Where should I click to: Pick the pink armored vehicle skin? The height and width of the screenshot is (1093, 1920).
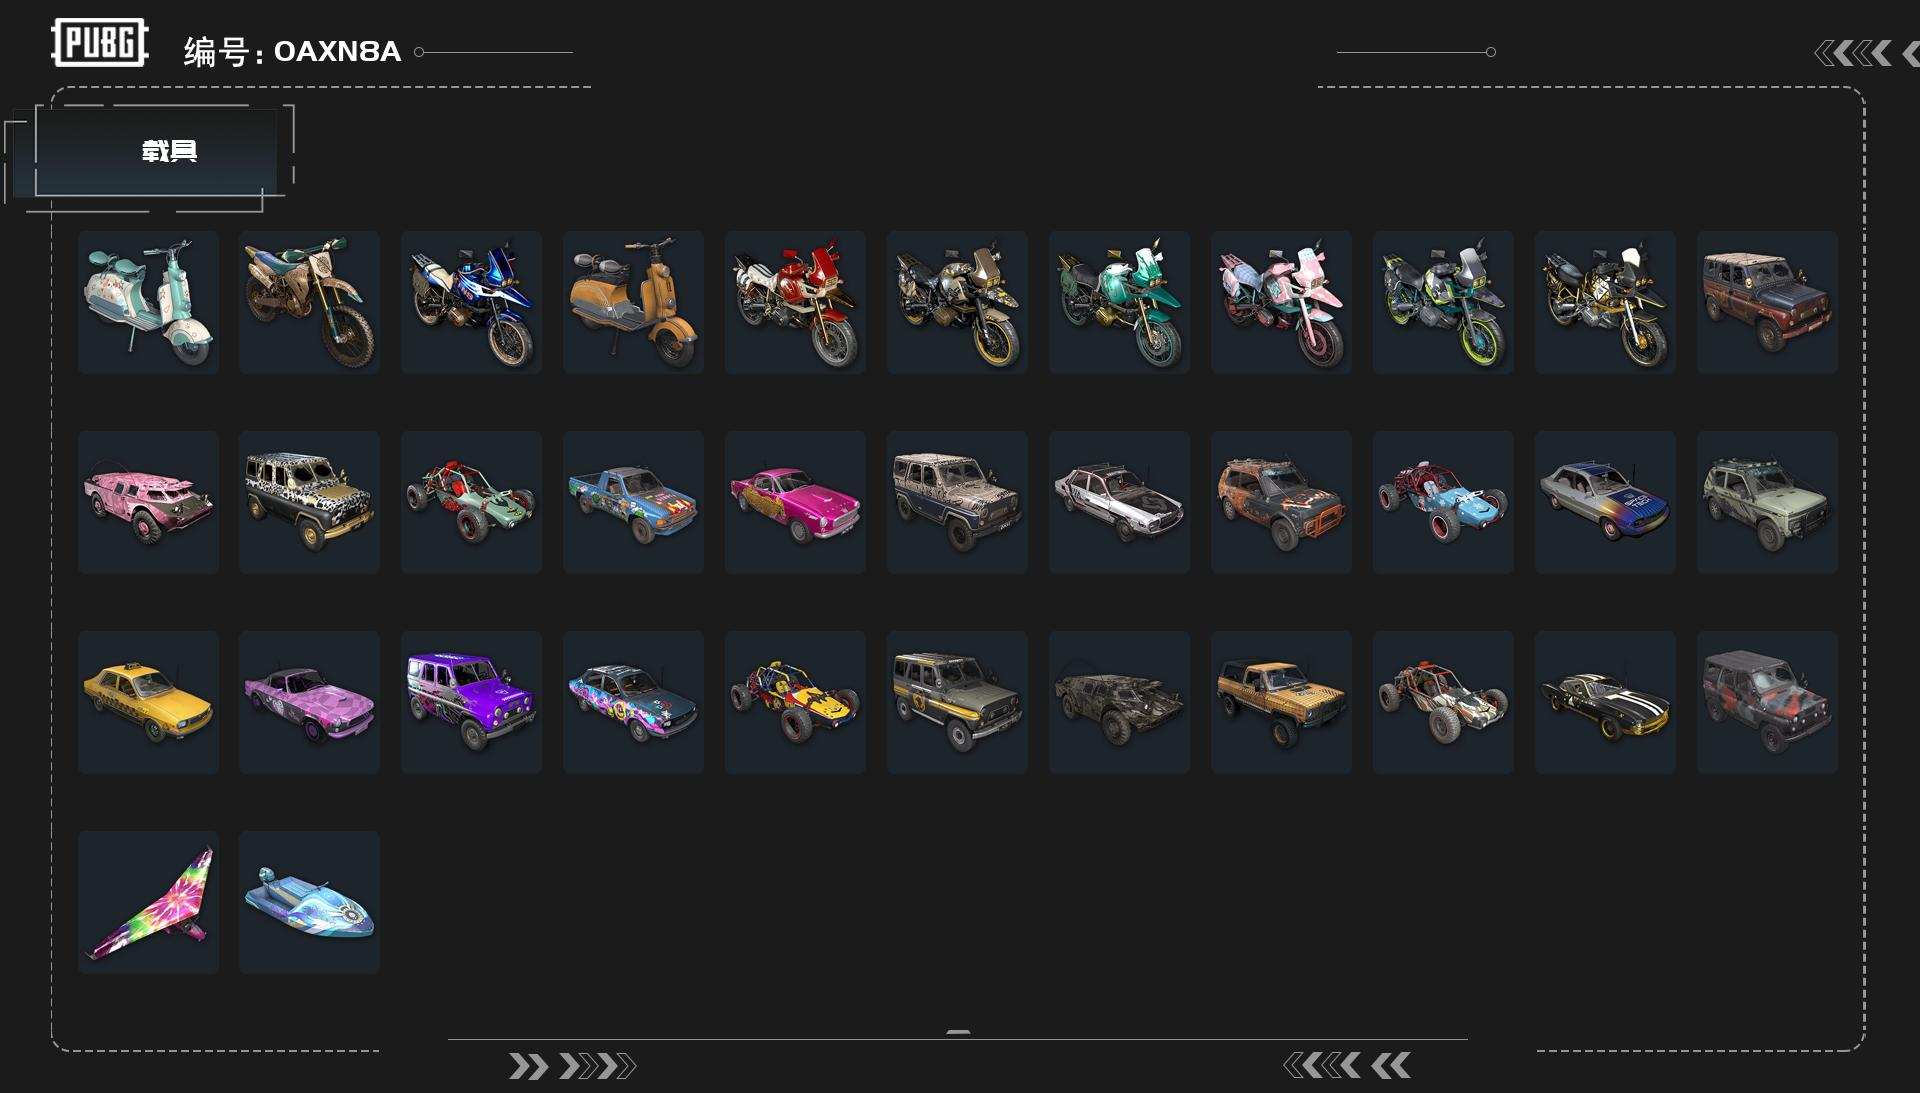click(x=148, y=502)
